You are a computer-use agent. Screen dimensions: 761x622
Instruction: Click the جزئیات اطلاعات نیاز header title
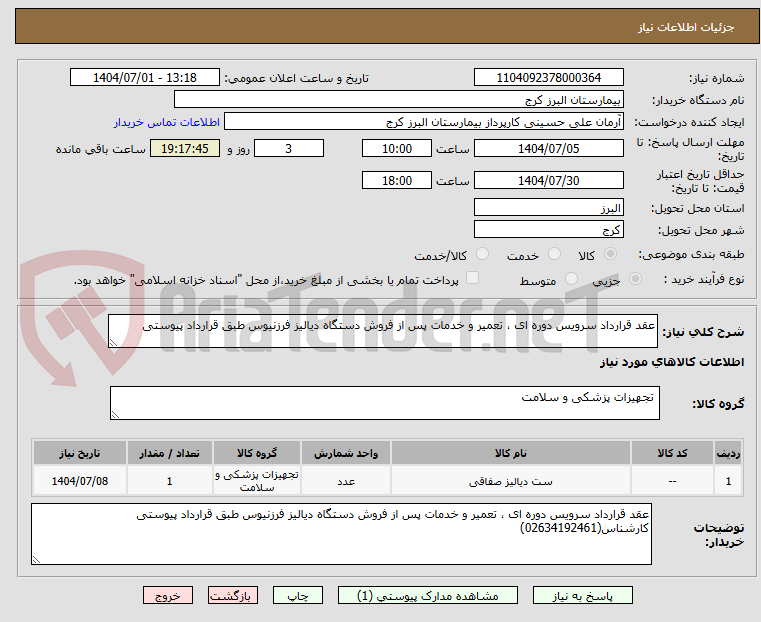coord(686,27)
